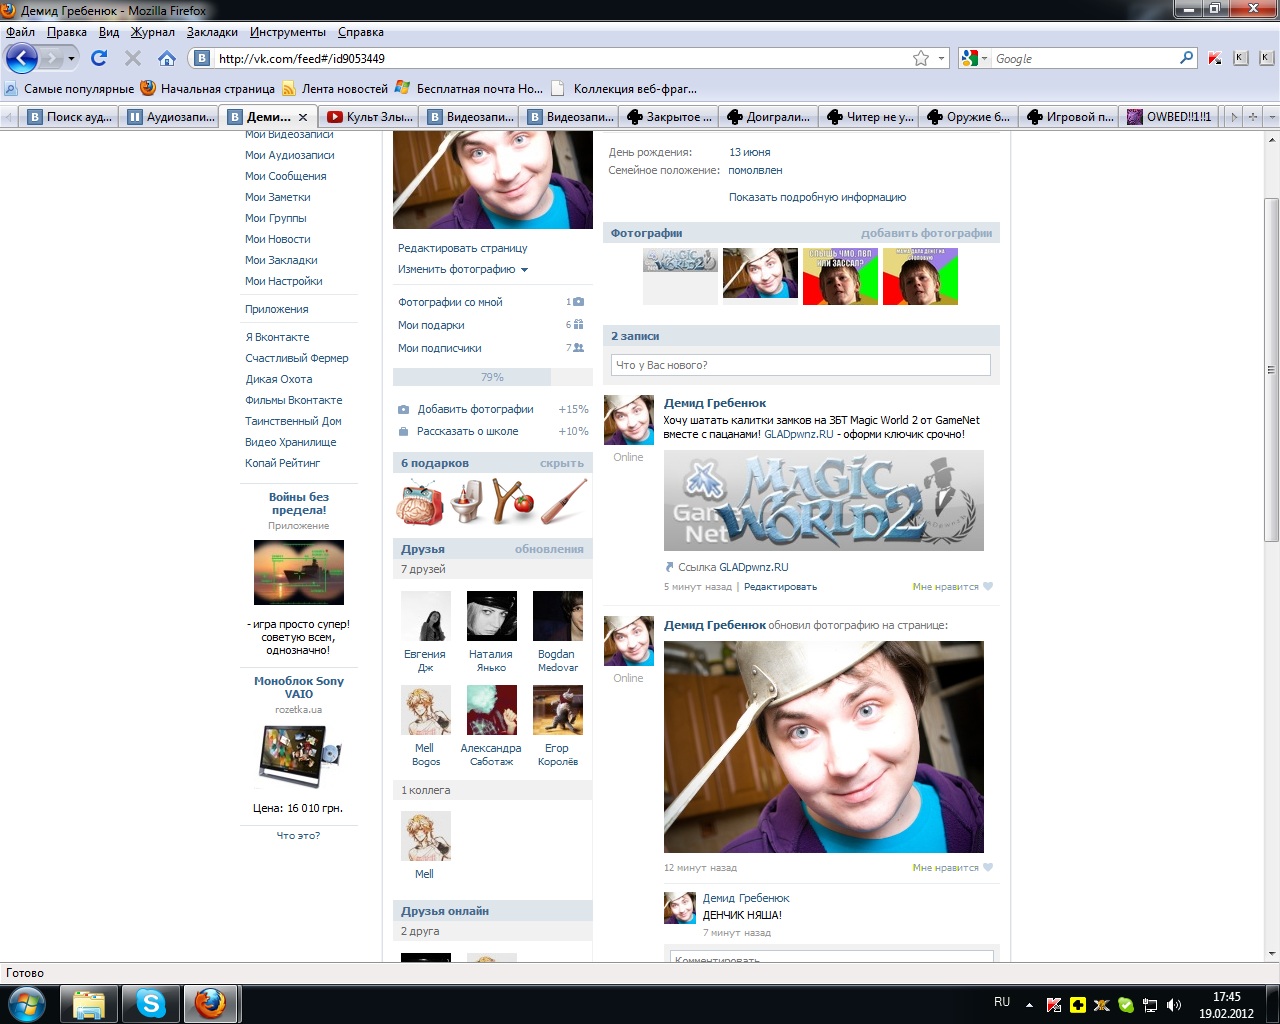Open the Закладки menu
Image resolution: width=1280 pixels, height=1024 pixels.
pyautogui.click(x=212, y=32)
